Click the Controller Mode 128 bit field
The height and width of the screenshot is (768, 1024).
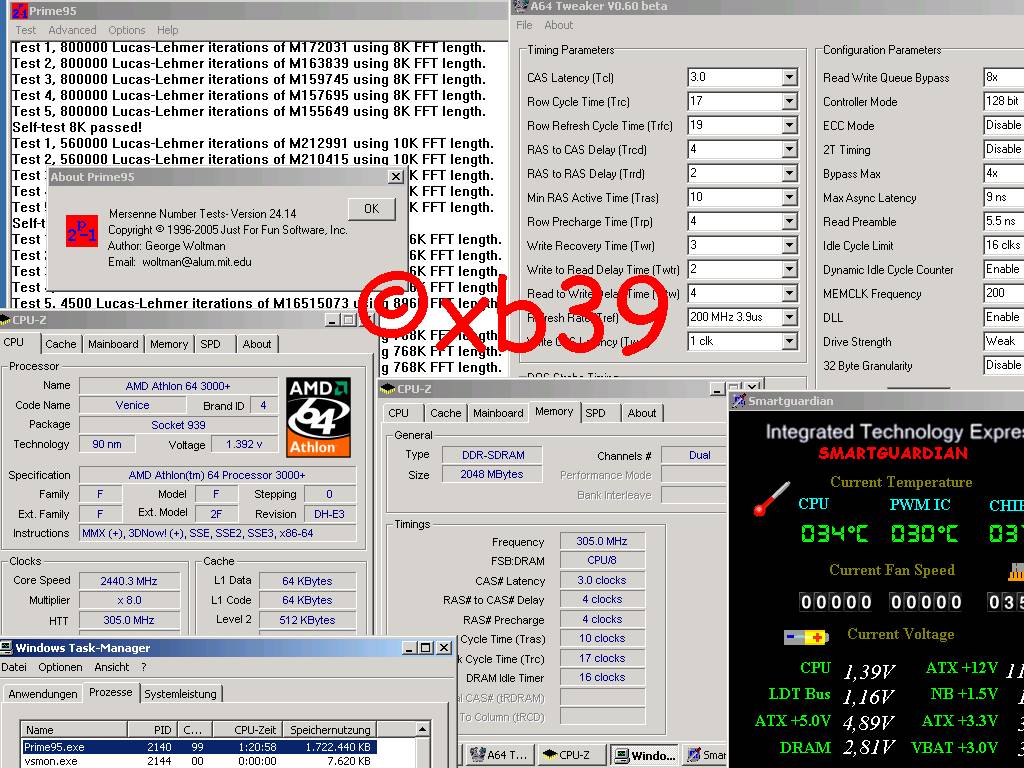pyautogui.click(x=1003, y=101)
